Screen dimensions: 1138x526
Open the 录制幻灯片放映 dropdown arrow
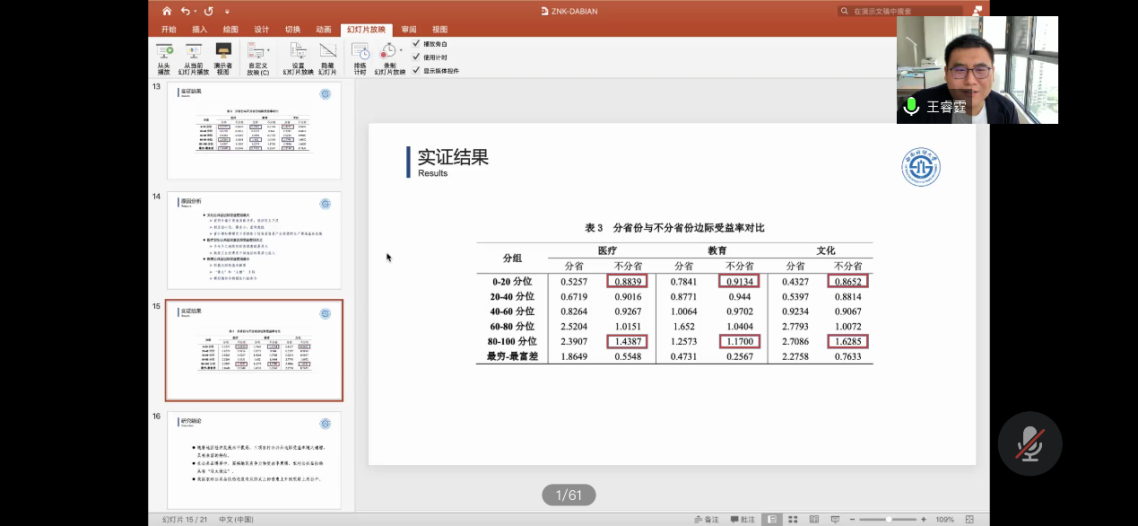pyautogui.click(x=401, y=50)
